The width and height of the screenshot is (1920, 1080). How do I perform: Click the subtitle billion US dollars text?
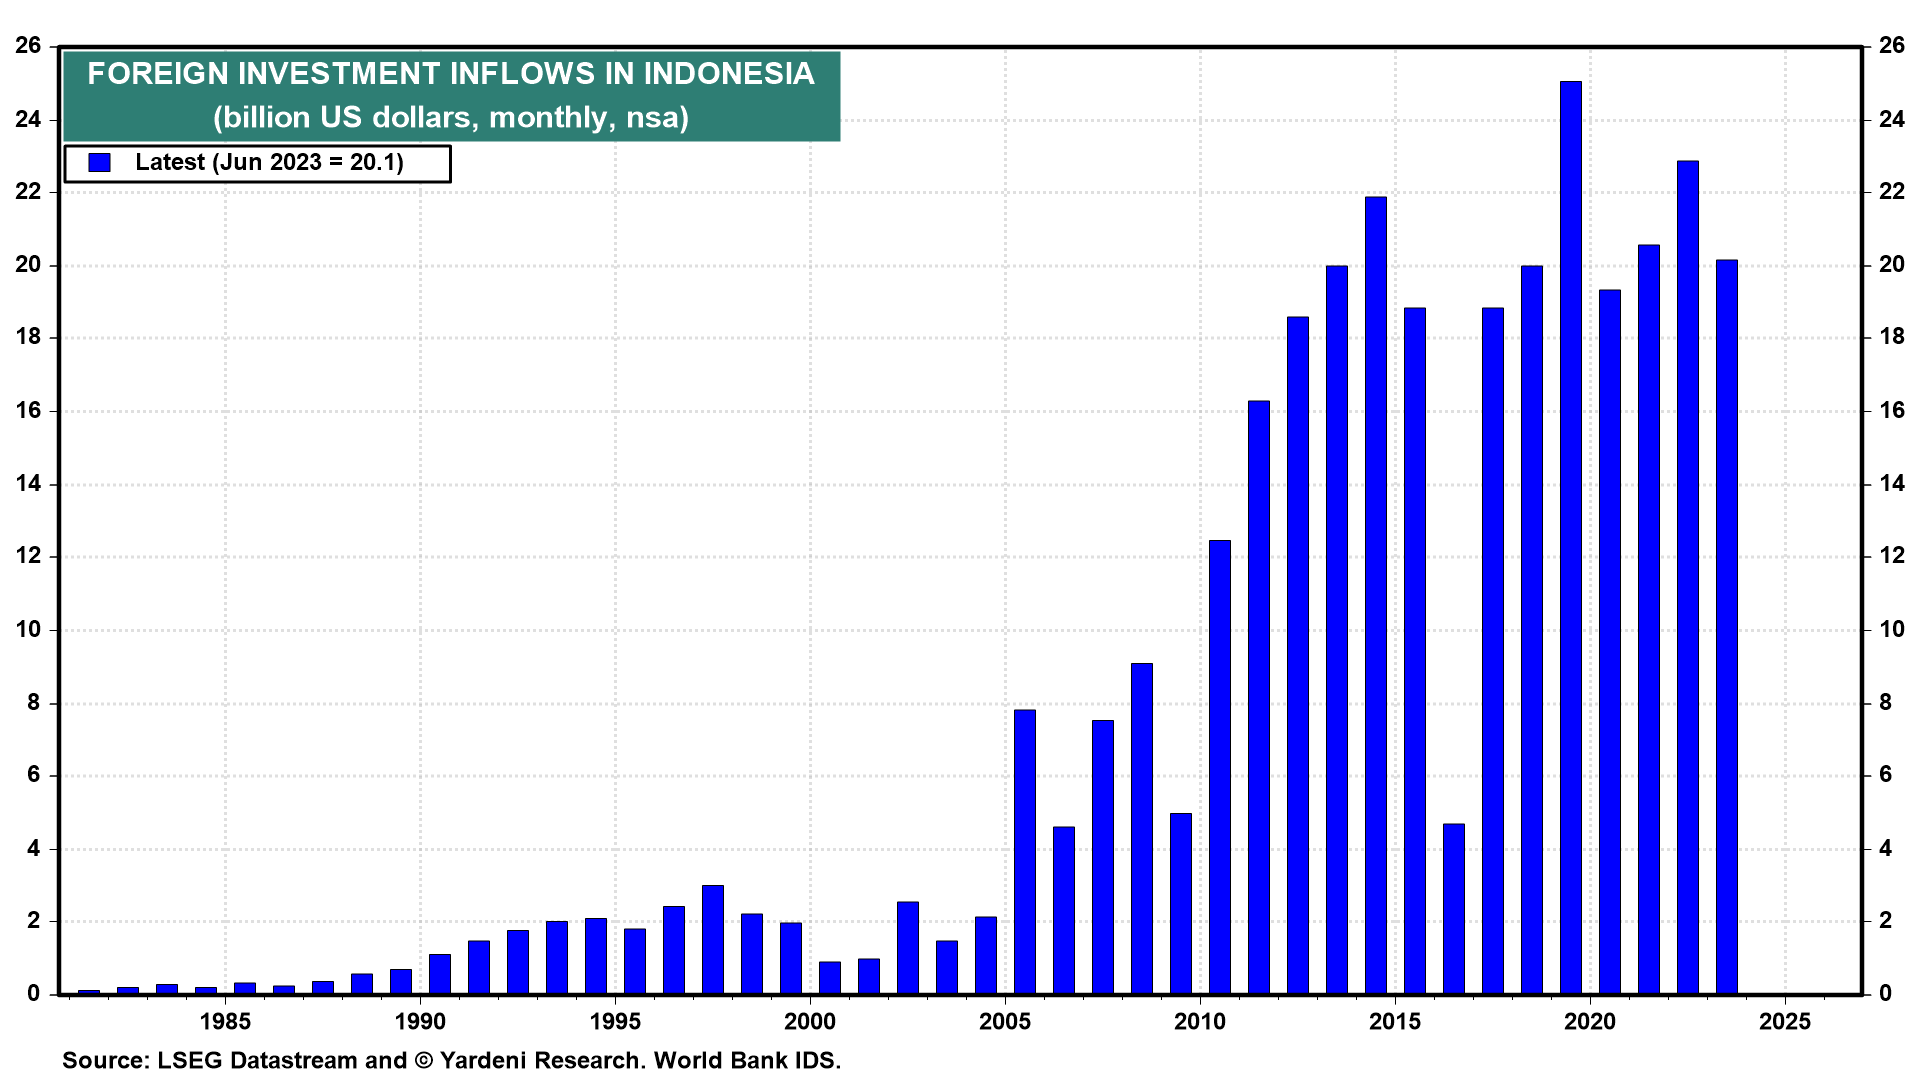[450, 118]
